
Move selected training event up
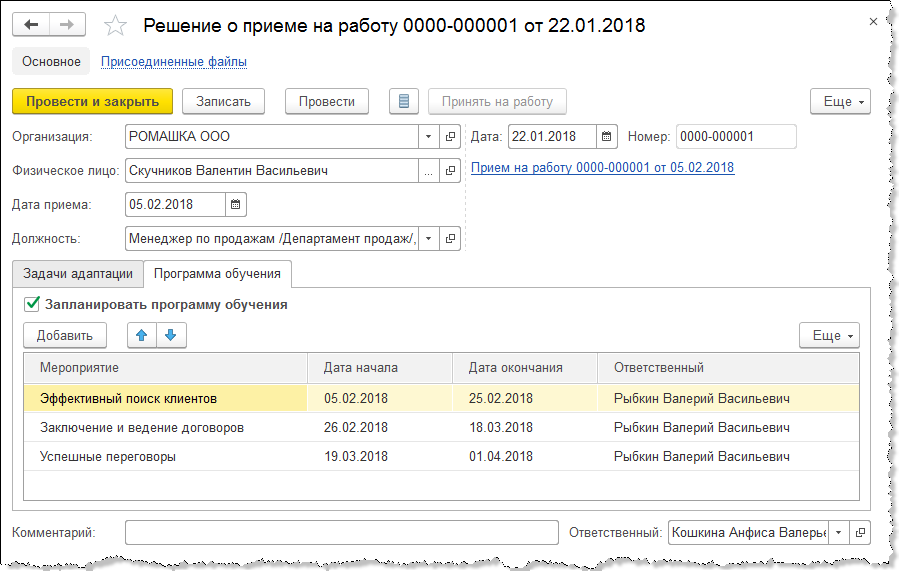click(x=141, y=335)
